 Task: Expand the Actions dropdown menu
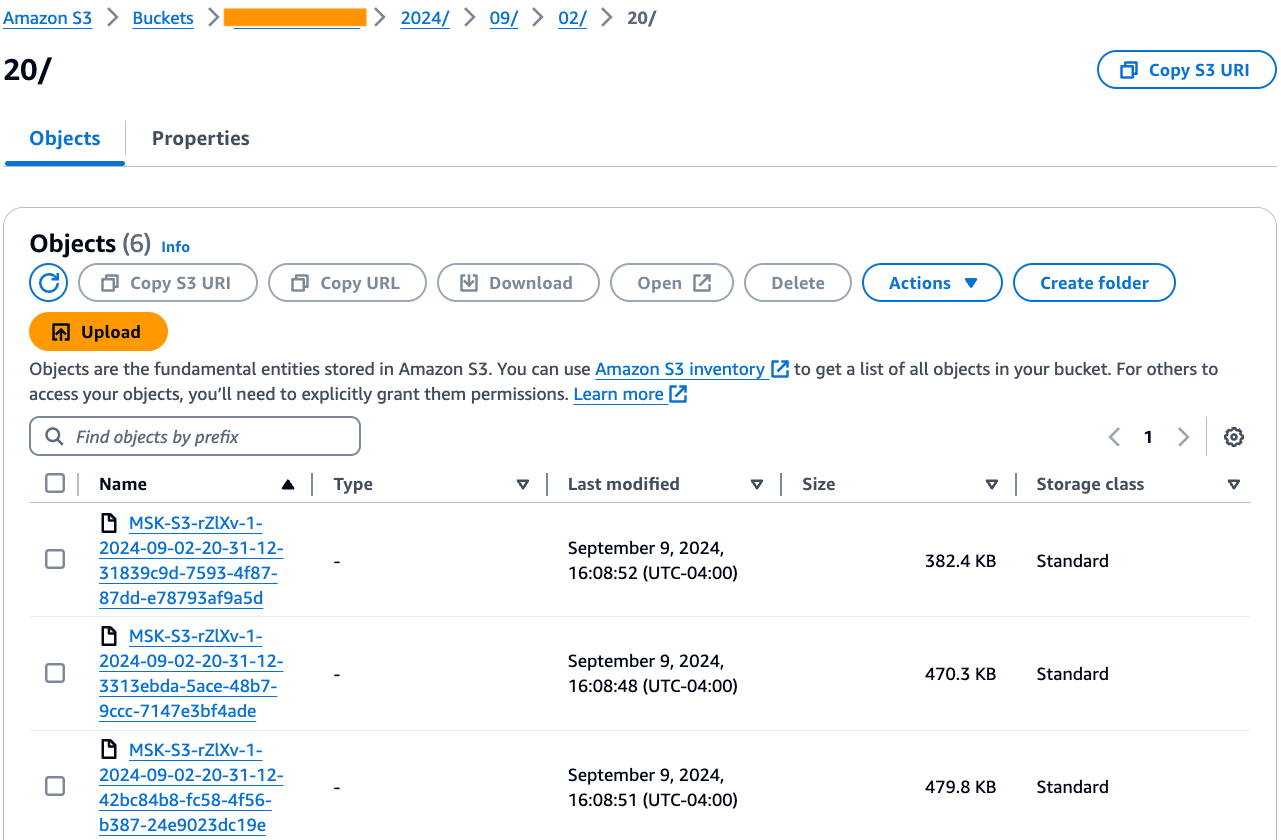point(932,283)
